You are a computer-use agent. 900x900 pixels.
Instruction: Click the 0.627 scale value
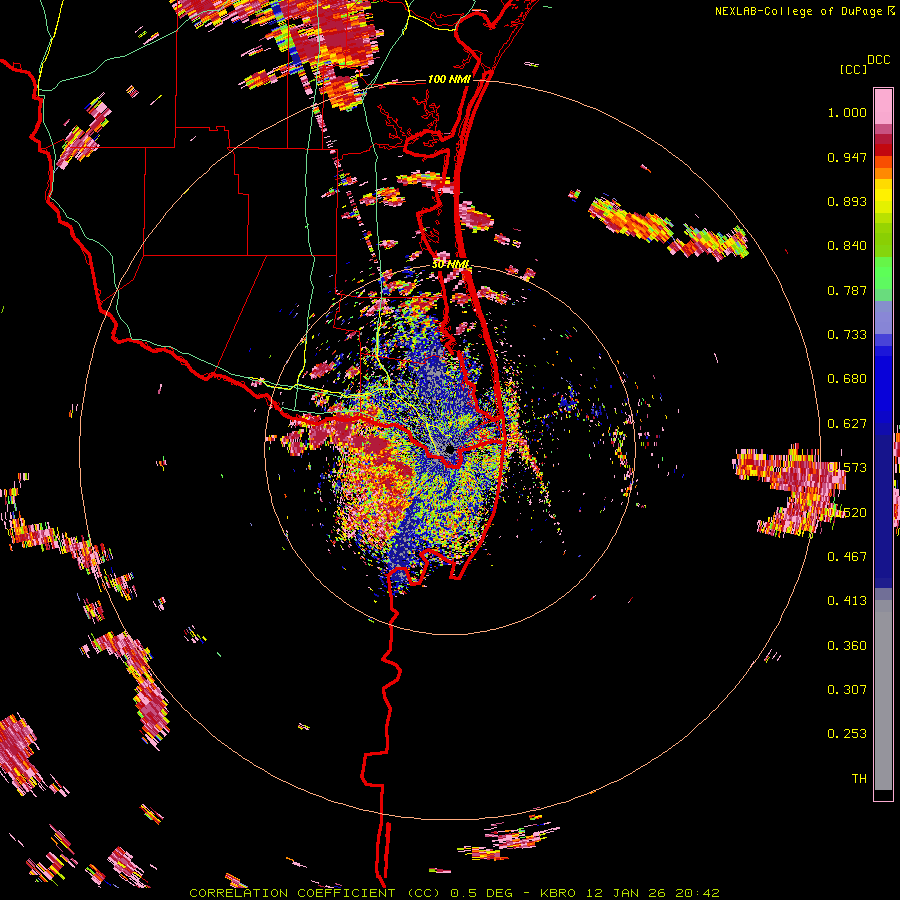pyautogui.click(x=847, y=424)
